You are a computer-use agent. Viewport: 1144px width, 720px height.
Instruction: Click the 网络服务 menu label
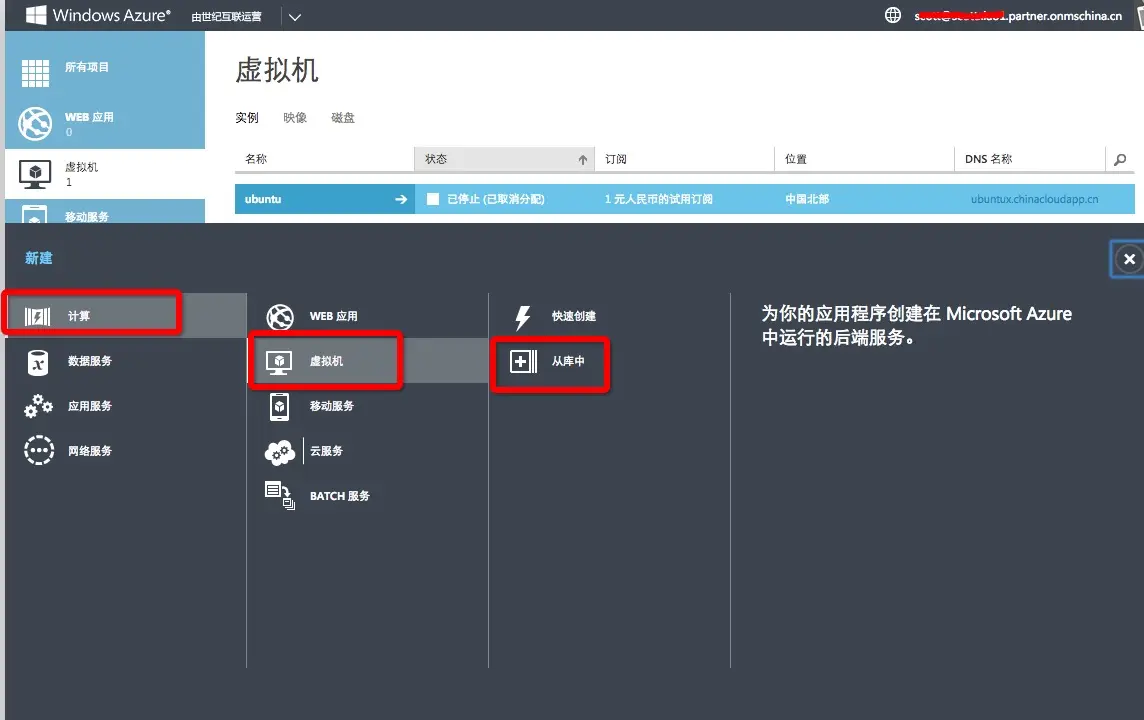(90, 452)
